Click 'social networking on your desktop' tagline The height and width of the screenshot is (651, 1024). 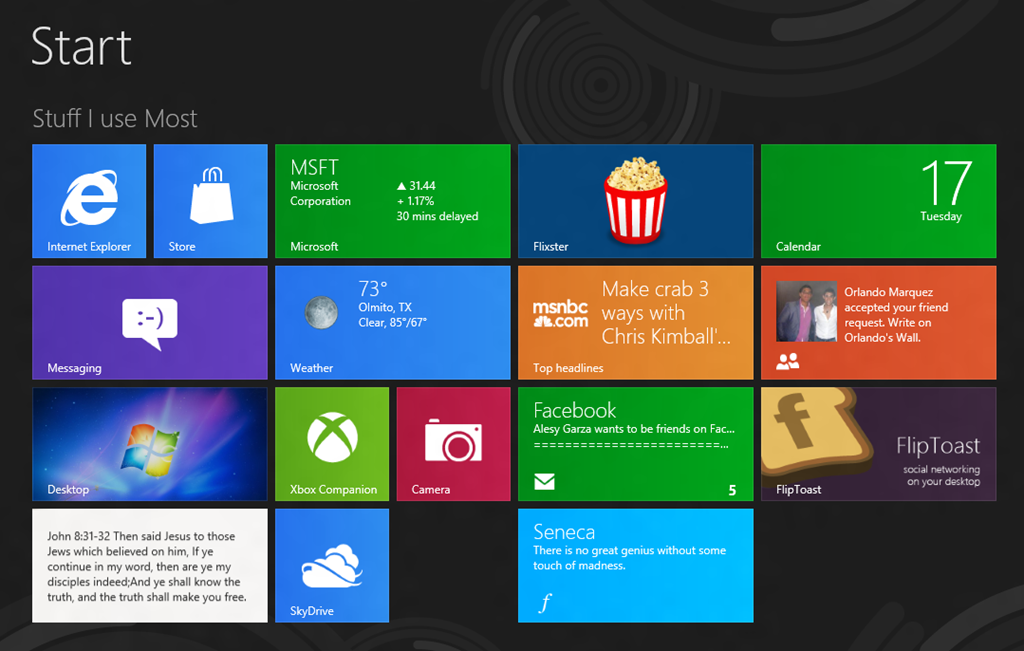pos(942,475)
